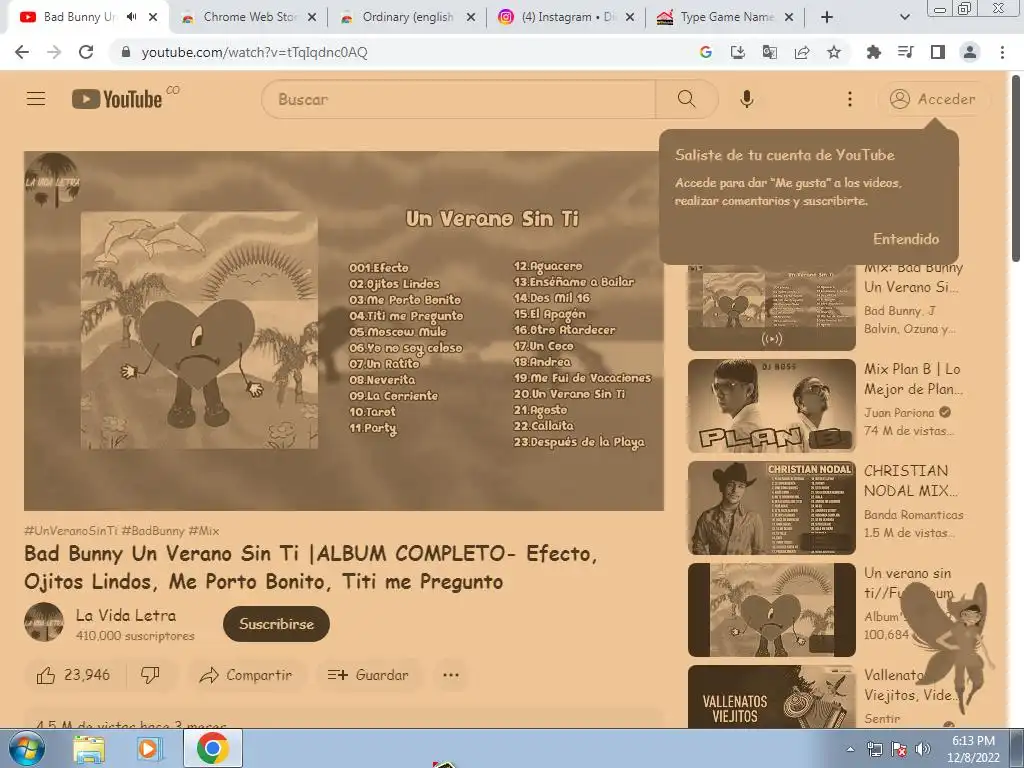Open Chrome three-dot customize menu

tap(1002, 52)
